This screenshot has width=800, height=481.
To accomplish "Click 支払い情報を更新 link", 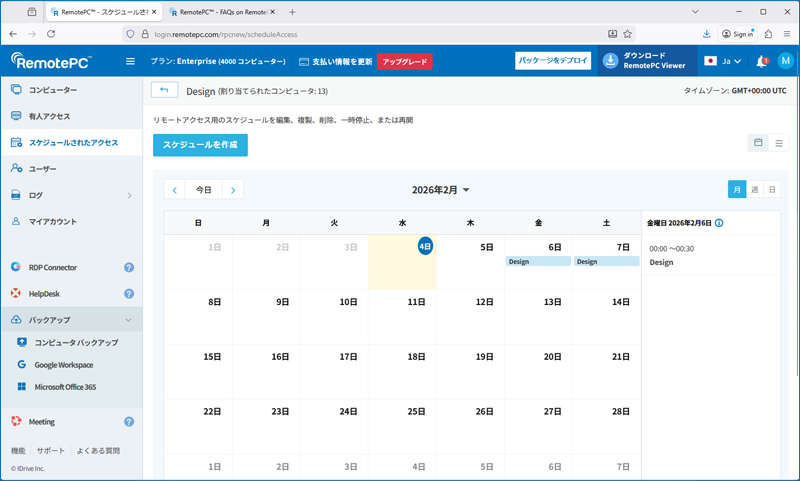I will (x=336, y=61).
